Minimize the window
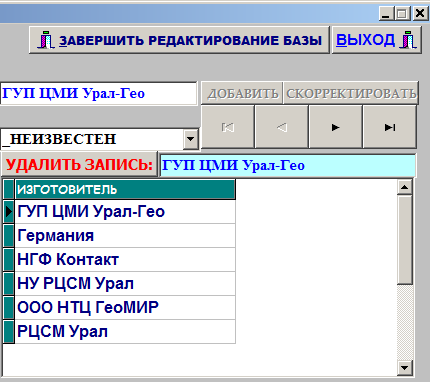 (386, 14)
